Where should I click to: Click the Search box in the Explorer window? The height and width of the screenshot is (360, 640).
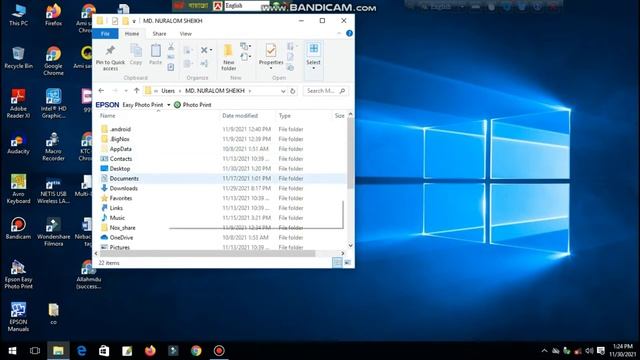point(325,91)
